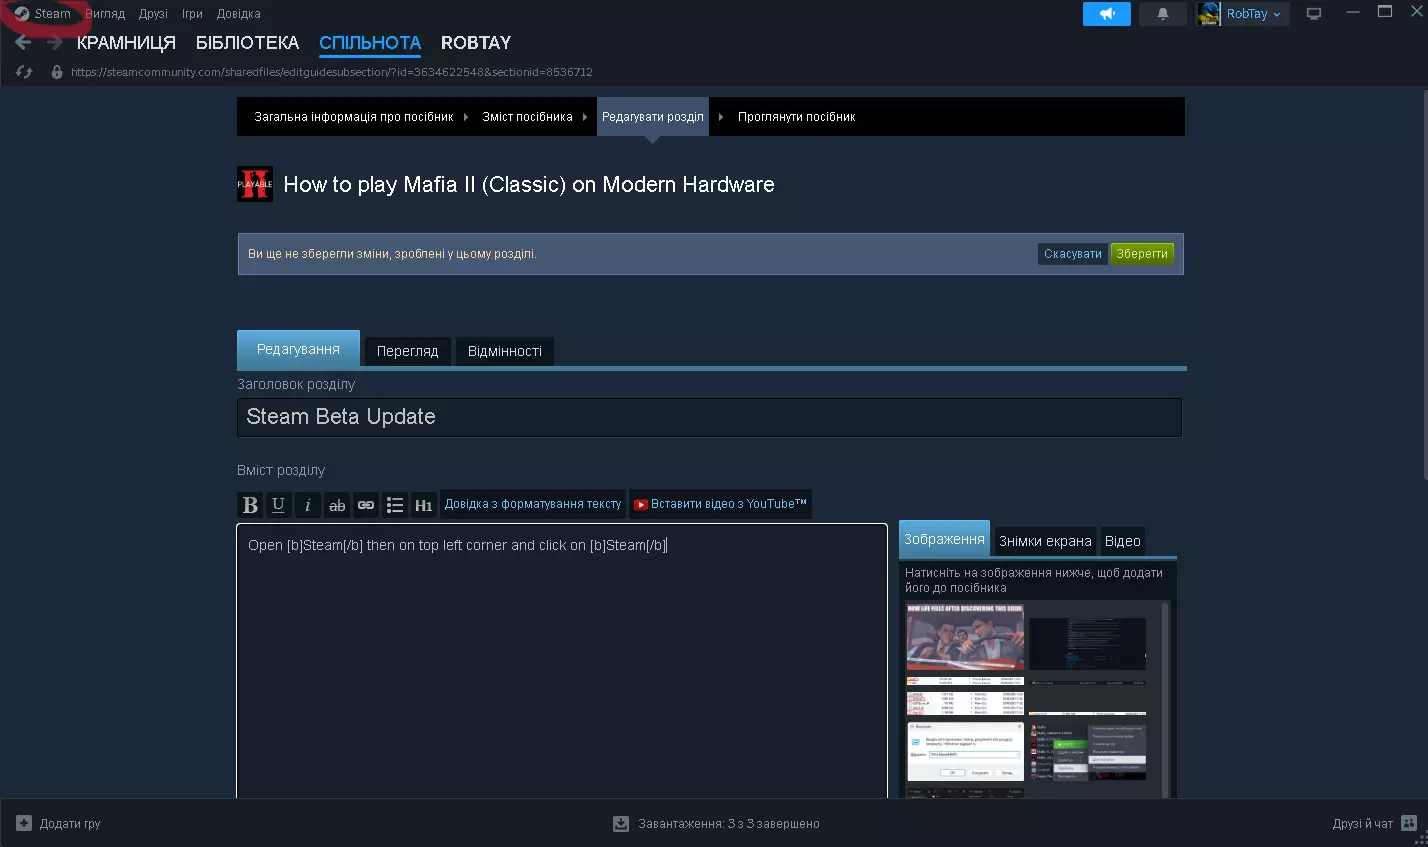This screenshot has width=1428, height=847.
Task: Click the padlock security icon
Action: [x=57, y=72]
